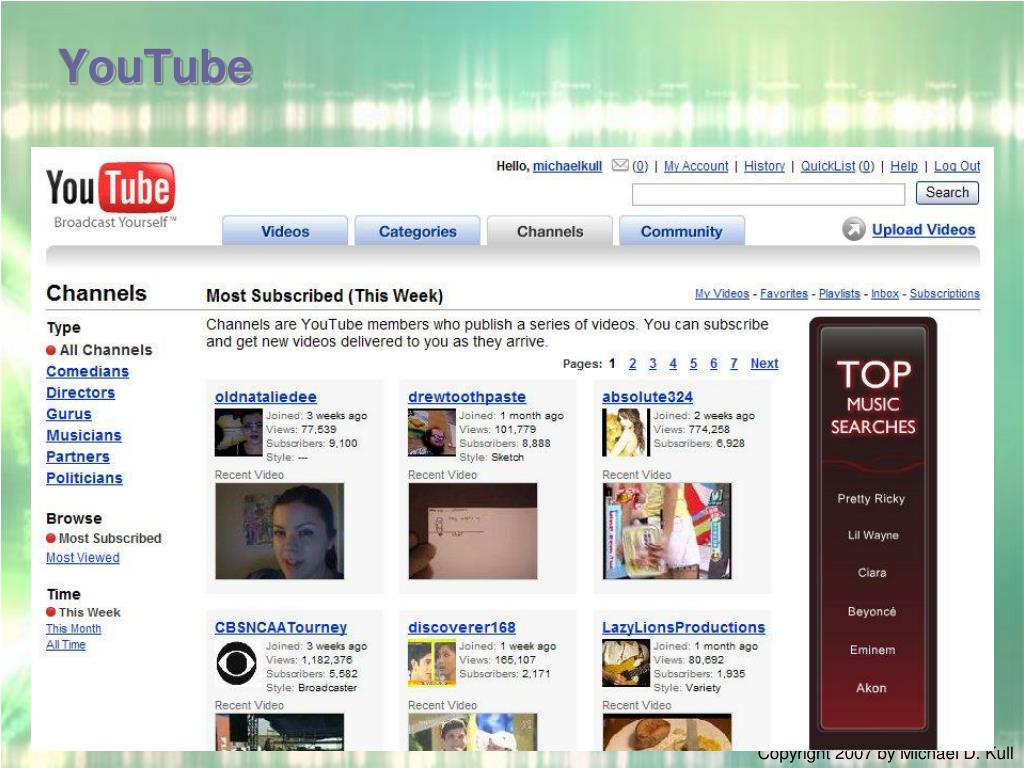Open the Inbox link
This screenshot has width=1024, height=768.
(885, 294)
